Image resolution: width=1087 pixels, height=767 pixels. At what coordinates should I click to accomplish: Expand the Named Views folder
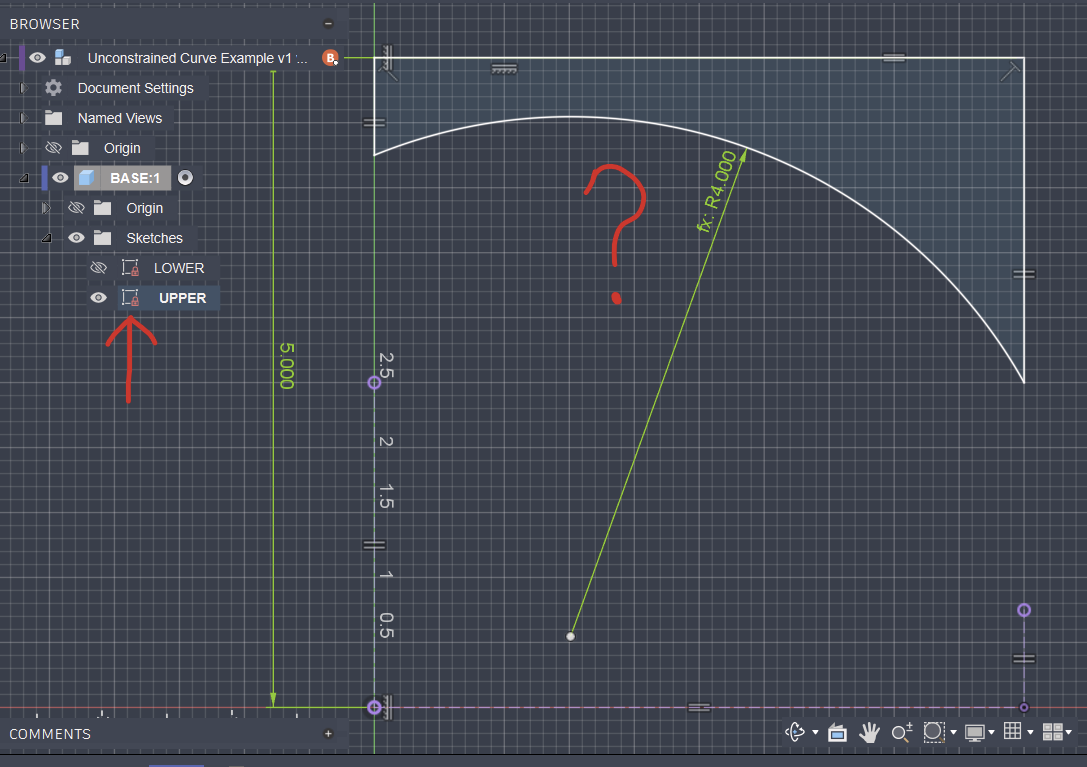click(x=23, y=118)
